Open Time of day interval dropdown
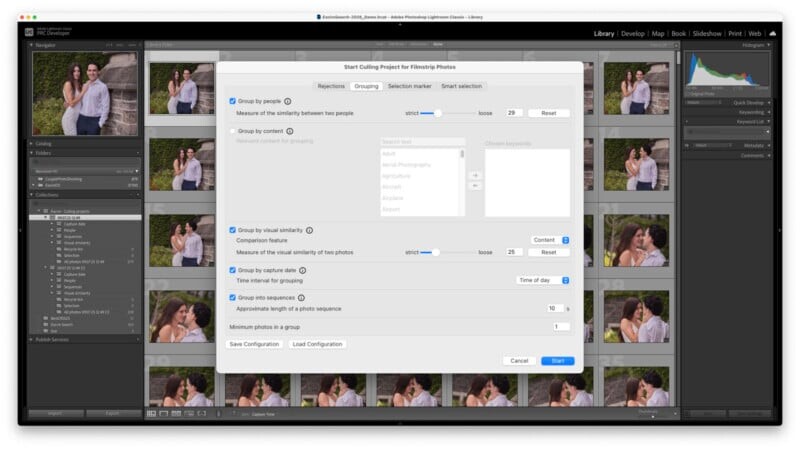The height and width of the screenshot is (450, 800). (x=542, y=280)
